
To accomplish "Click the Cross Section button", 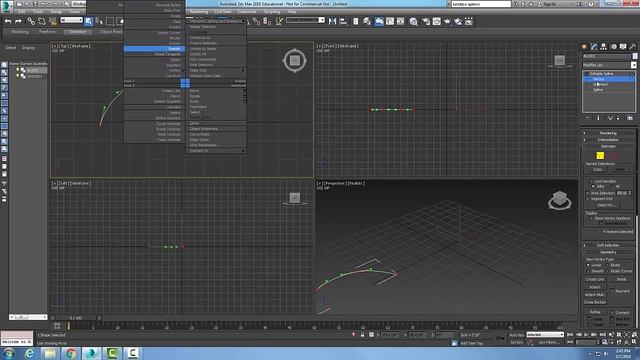I will pyautogui.click(x=595, y=302).
